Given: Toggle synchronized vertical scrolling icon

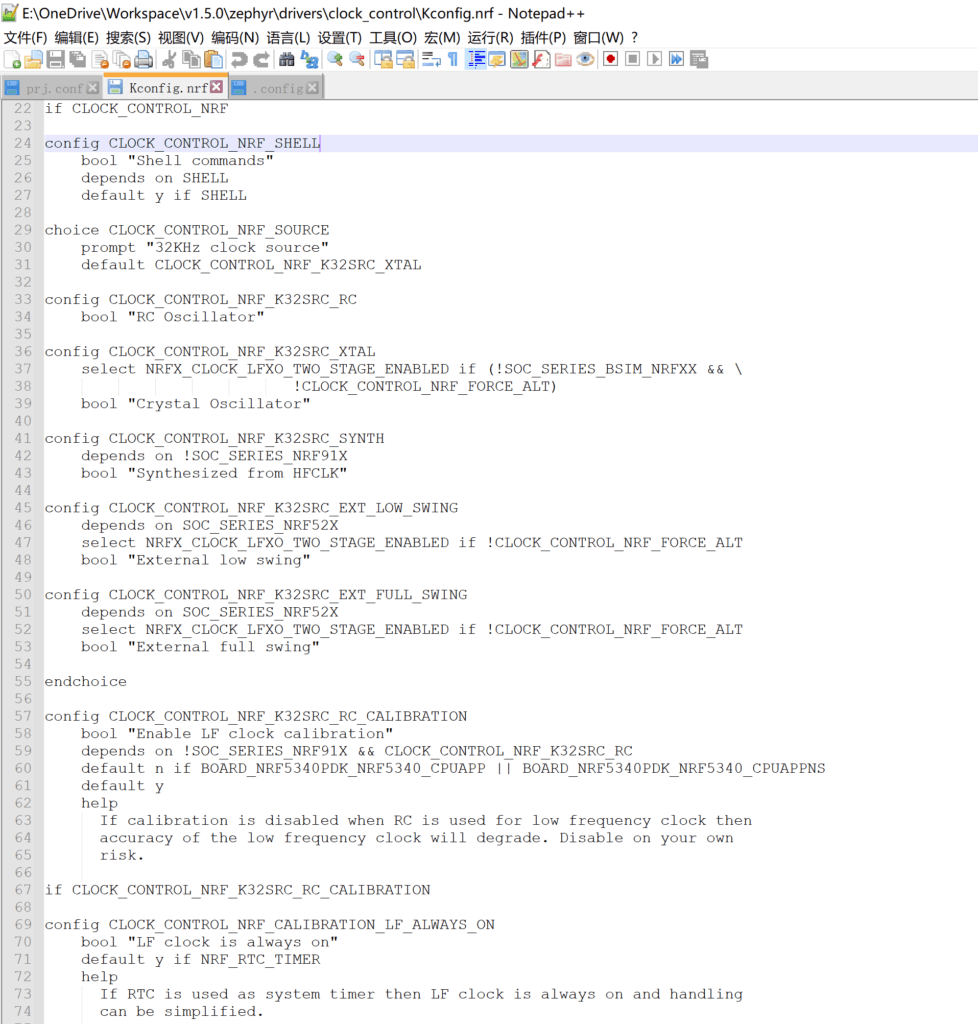Looking at the screenshot, I should point(383,60).
